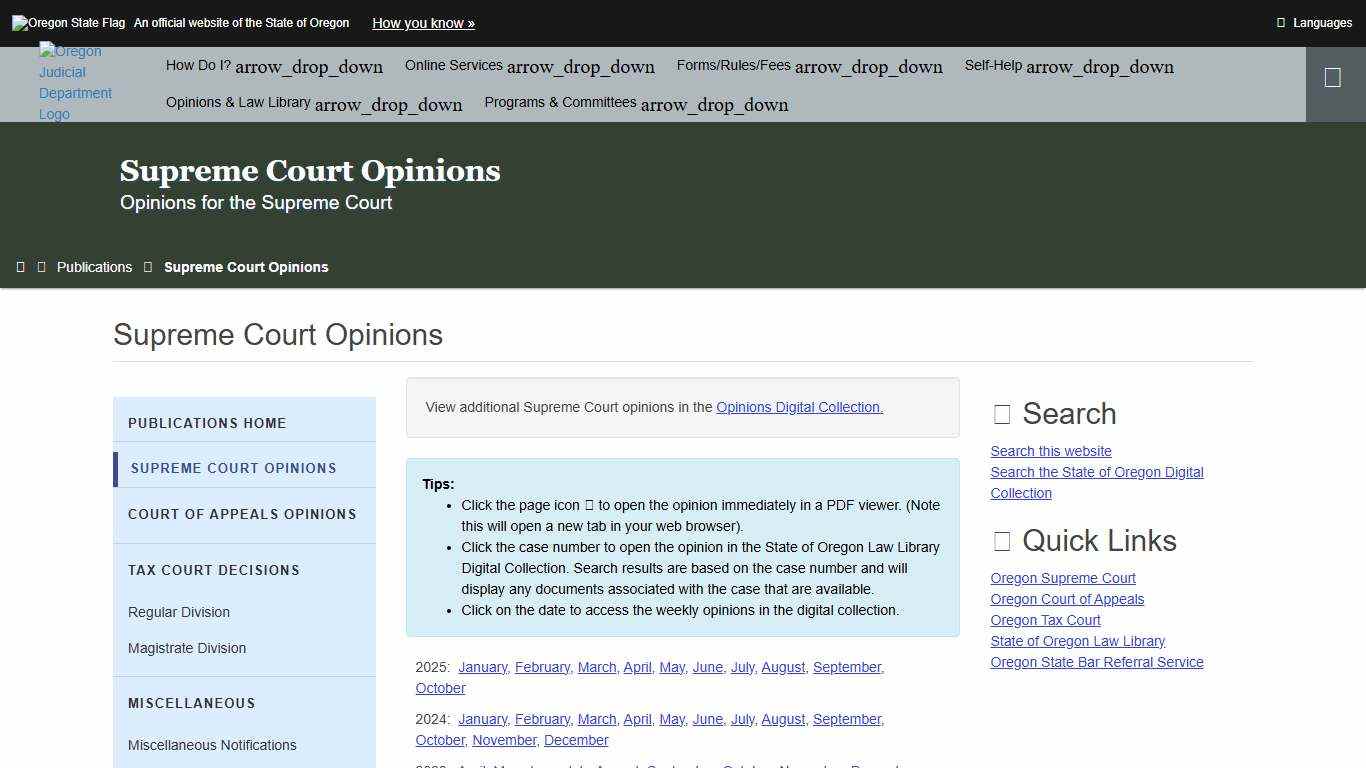
Task: Click the home icon in the breadcrumb
Action: [21, 266]
